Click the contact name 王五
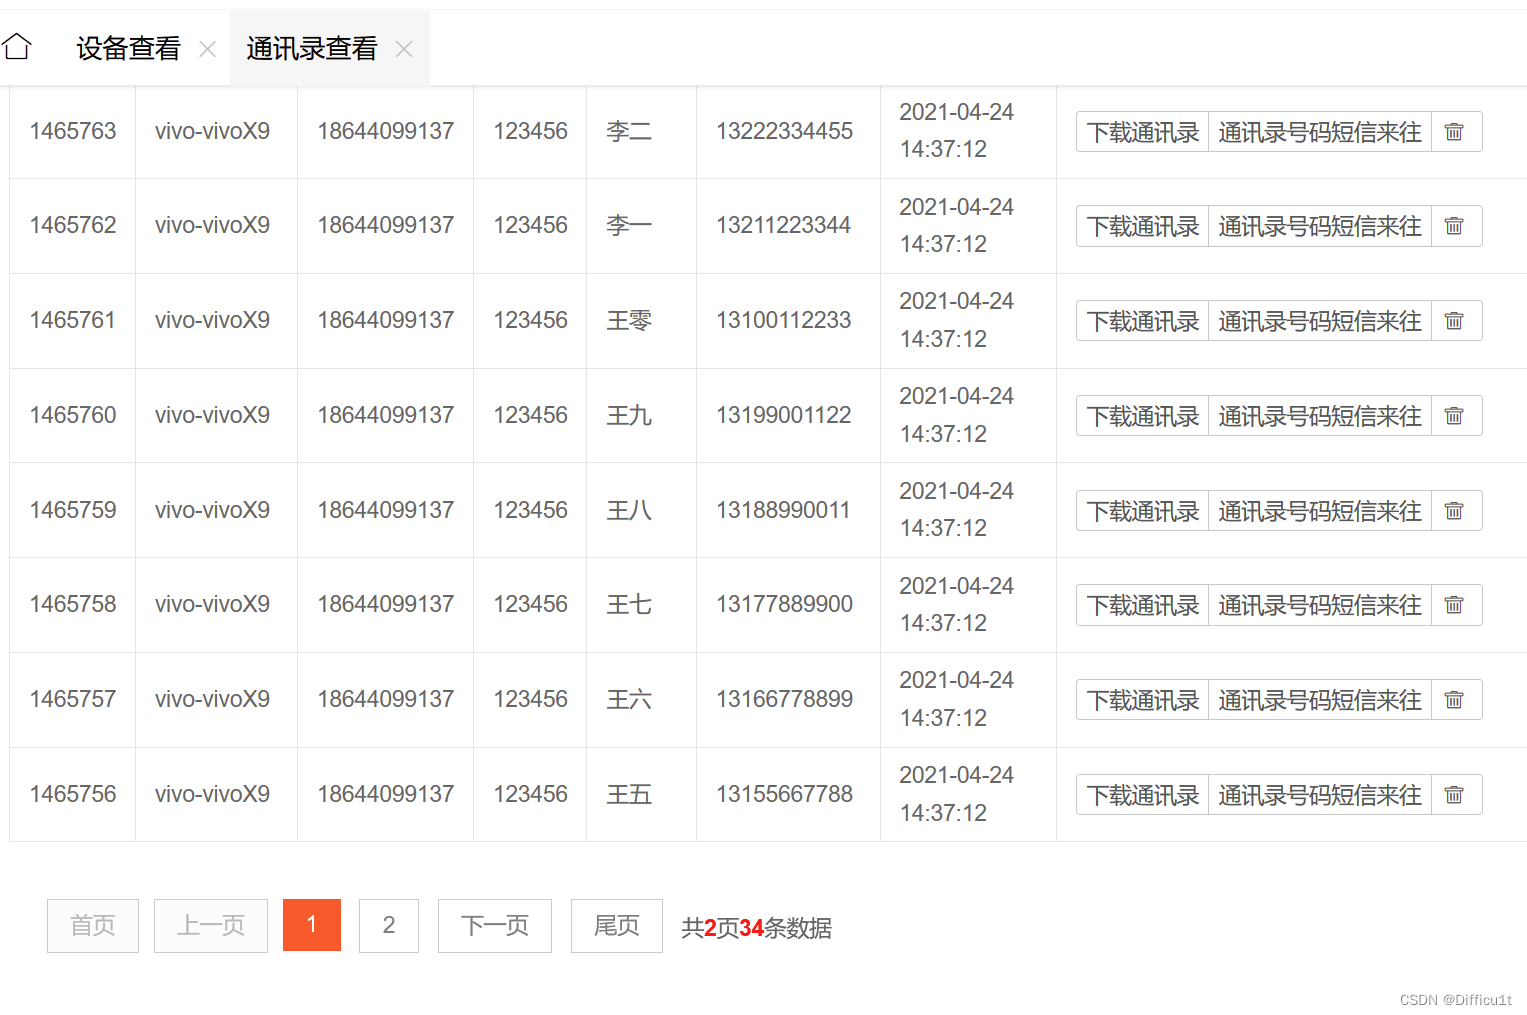 pos(629,794)
